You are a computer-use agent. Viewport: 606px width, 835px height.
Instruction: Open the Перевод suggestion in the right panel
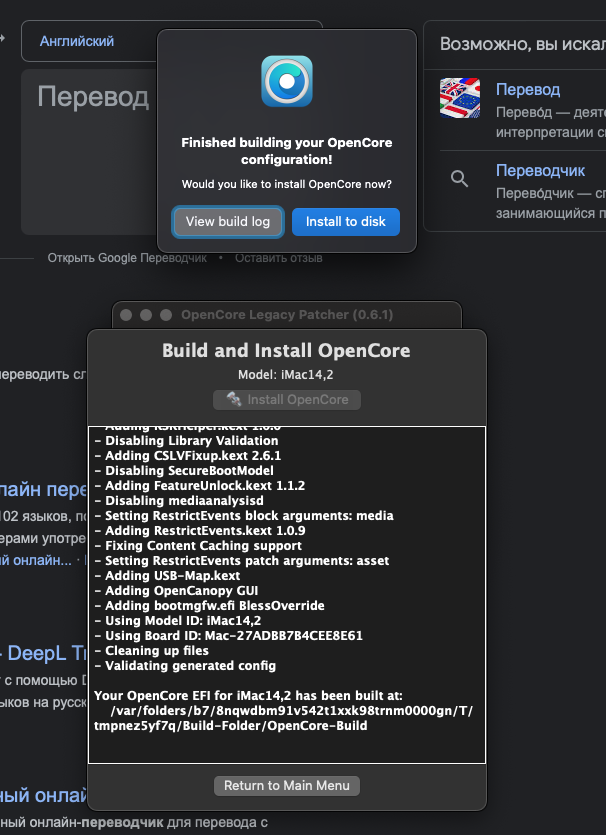(x=528, y=90)
